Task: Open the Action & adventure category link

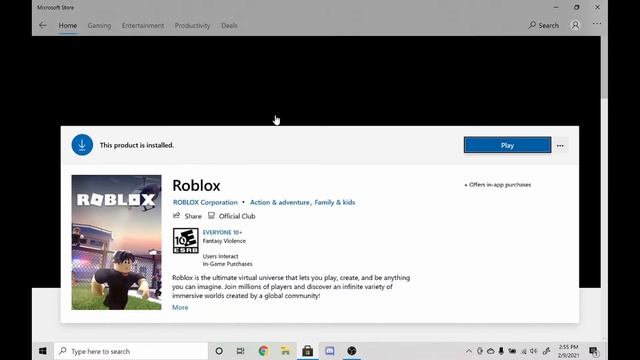Action: tap(280, 202)
